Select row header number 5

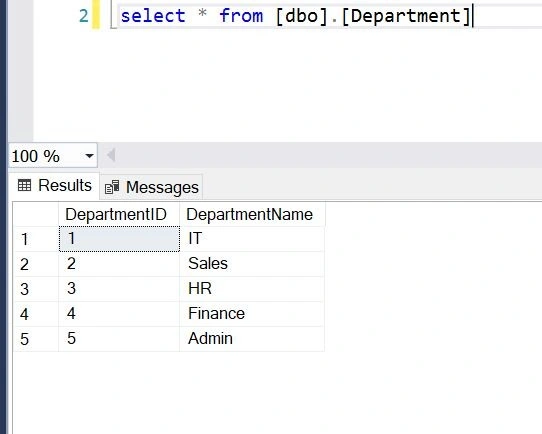pos(36,339)
